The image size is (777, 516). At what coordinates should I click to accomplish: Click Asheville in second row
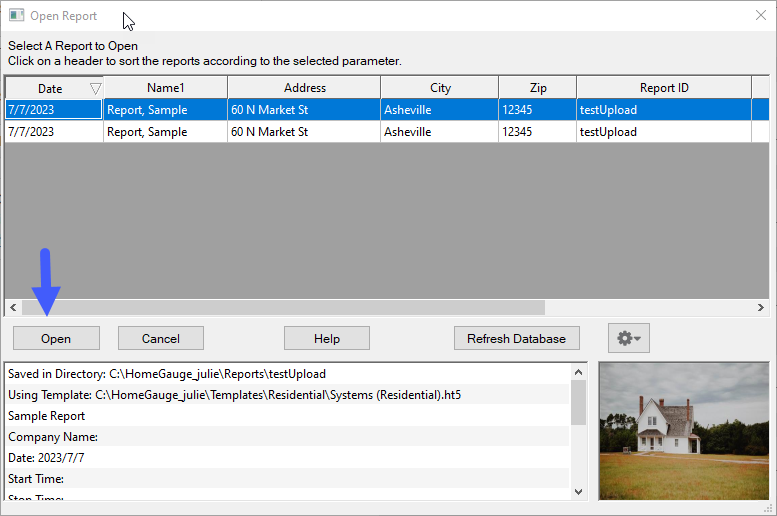(x=440, y=132)
